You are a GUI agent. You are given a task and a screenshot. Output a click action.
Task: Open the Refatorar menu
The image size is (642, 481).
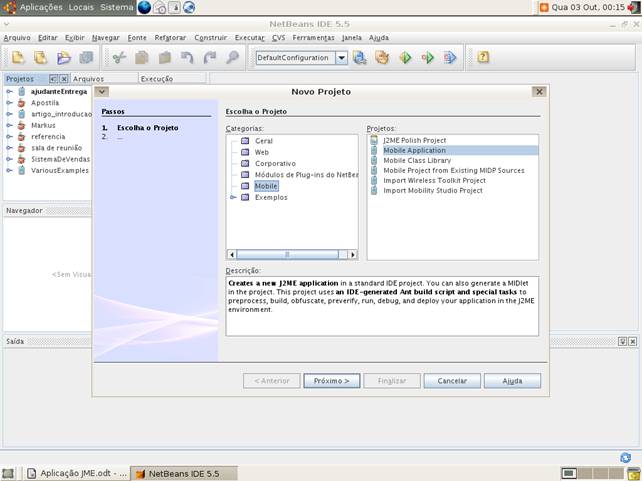coord(170,37)
